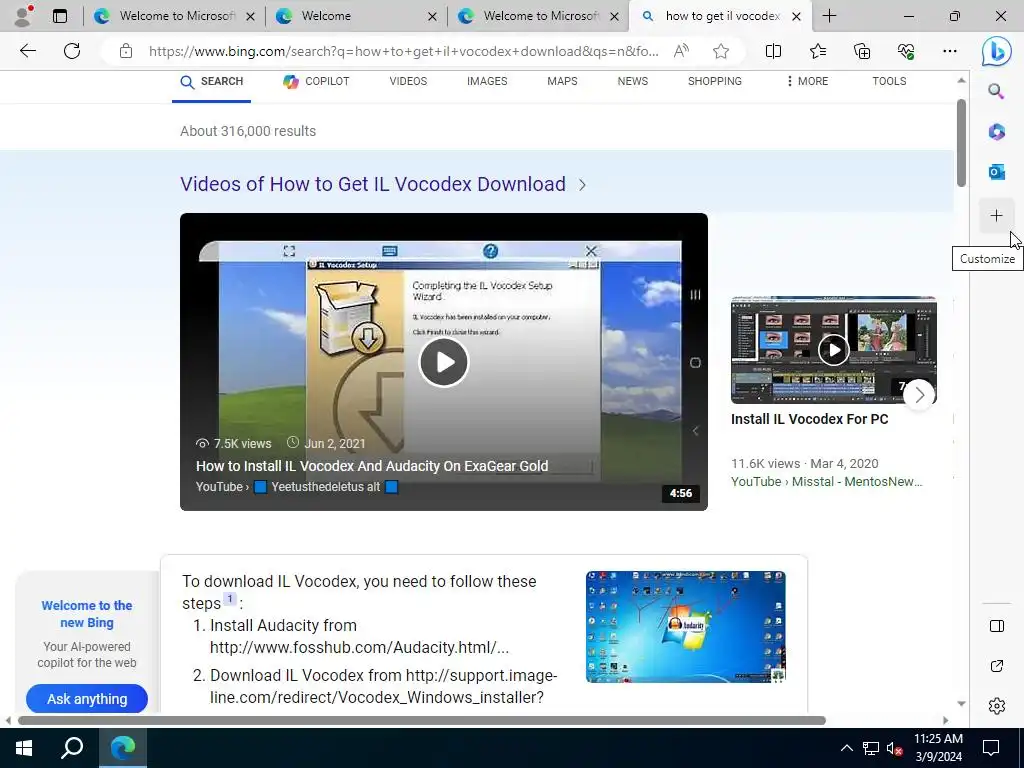Click Windows Start button
Image resolution: width=1024 pixels, height=768 pixels.
[x=24, y=748]
